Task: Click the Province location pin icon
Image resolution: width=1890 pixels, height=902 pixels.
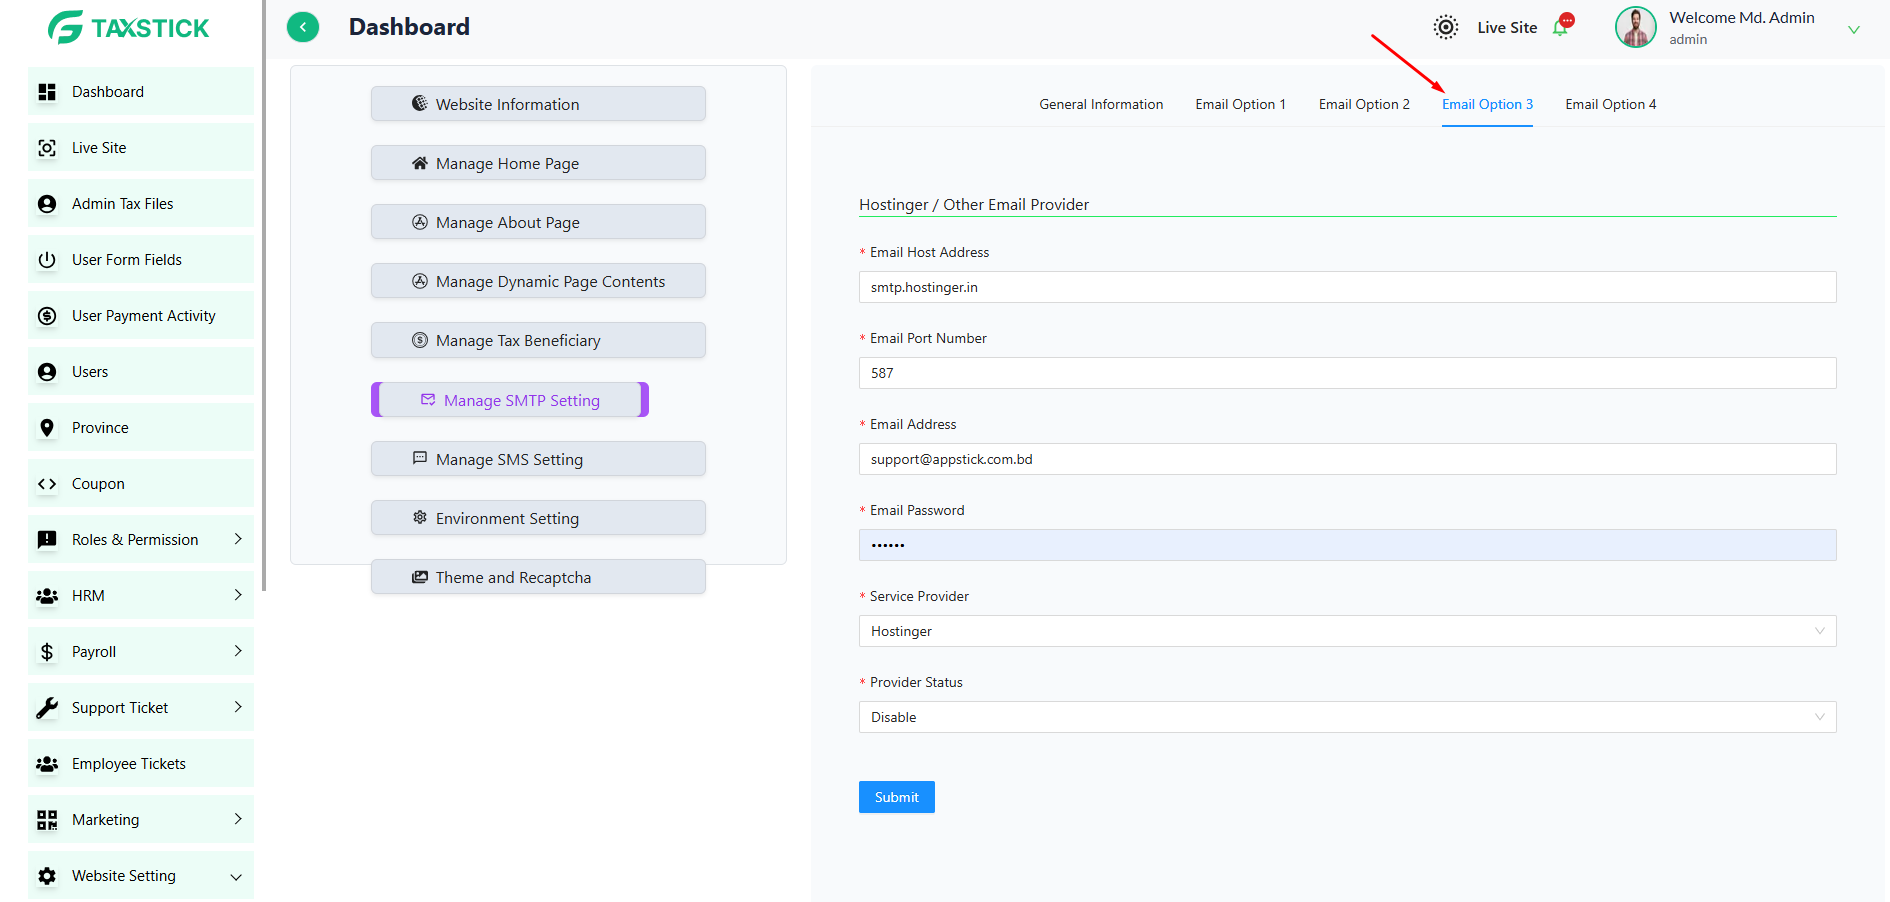Action: [47, 428]
